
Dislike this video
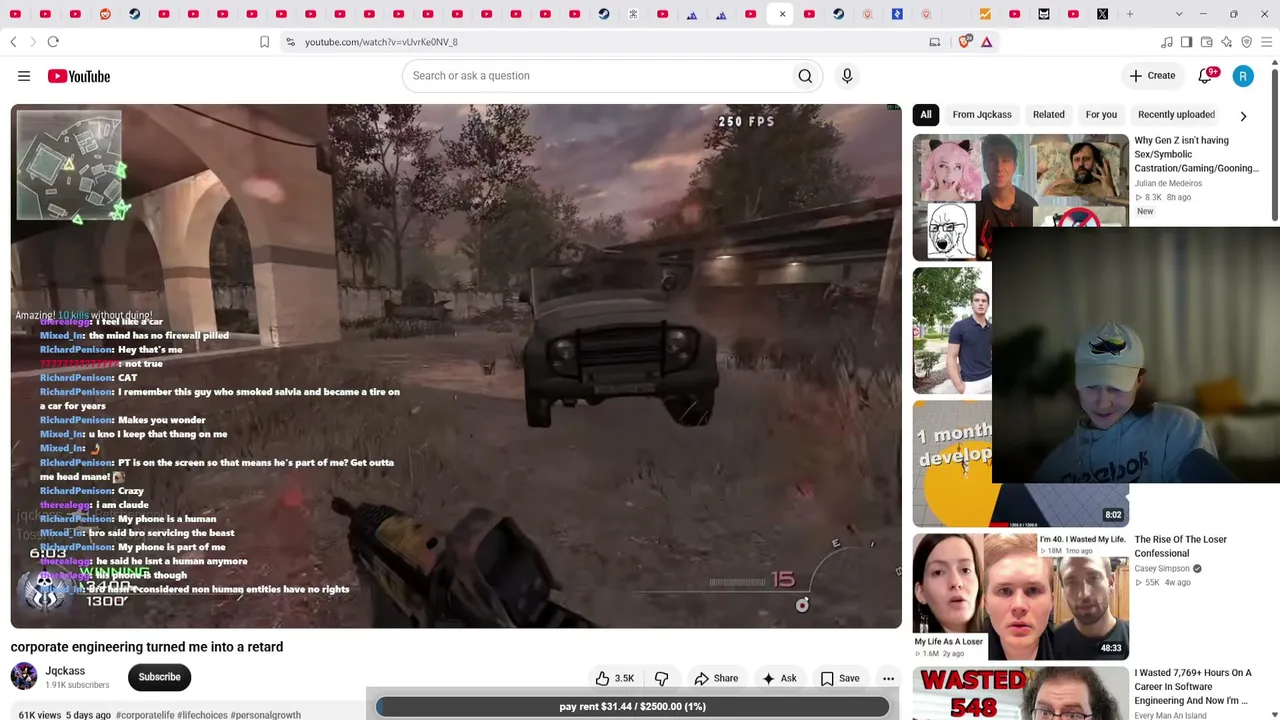point(661,678)
